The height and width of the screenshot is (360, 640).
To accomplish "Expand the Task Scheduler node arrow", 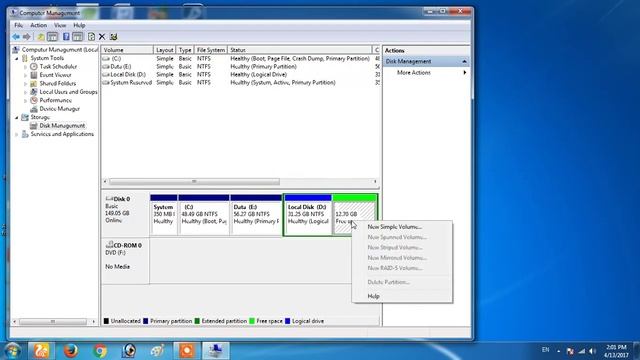I will coord(26,67).
